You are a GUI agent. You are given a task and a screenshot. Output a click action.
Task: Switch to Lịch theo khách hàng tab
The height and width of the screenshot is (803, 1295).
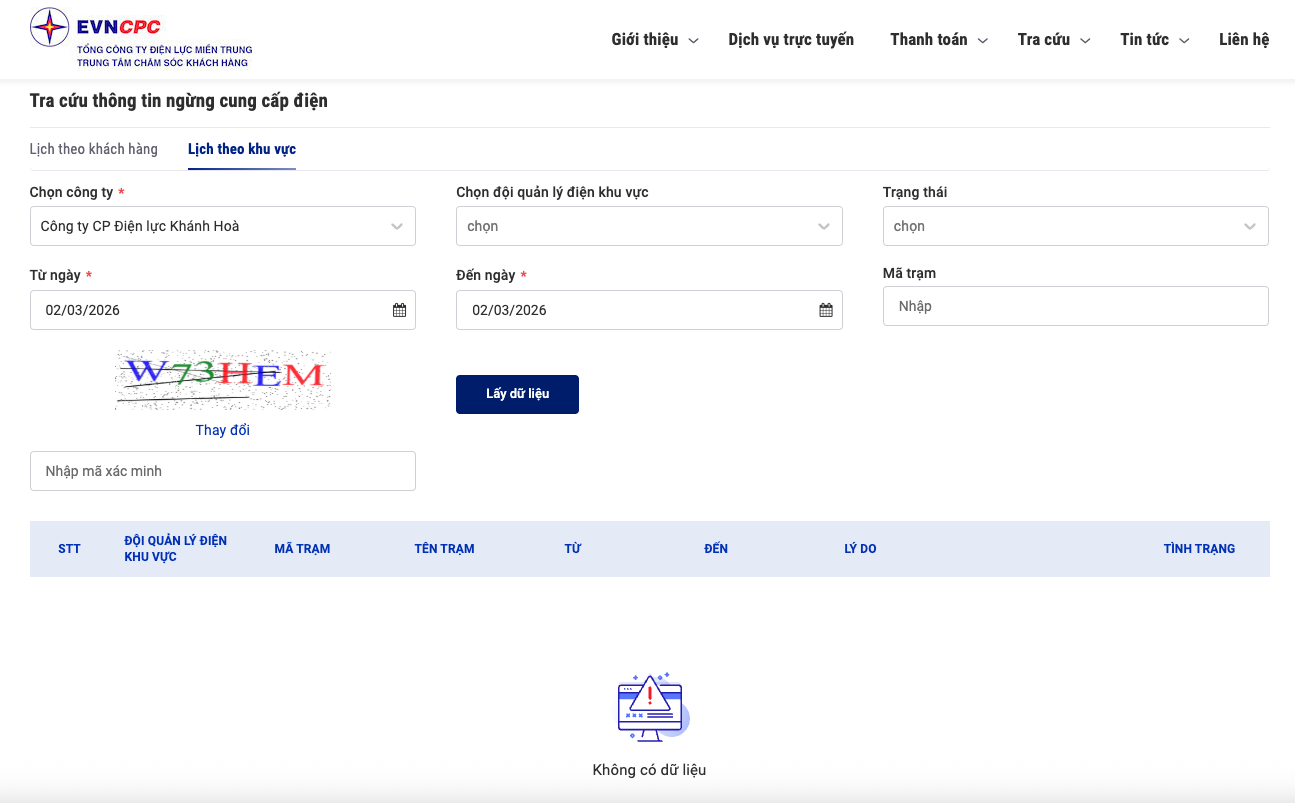[94, 149]
